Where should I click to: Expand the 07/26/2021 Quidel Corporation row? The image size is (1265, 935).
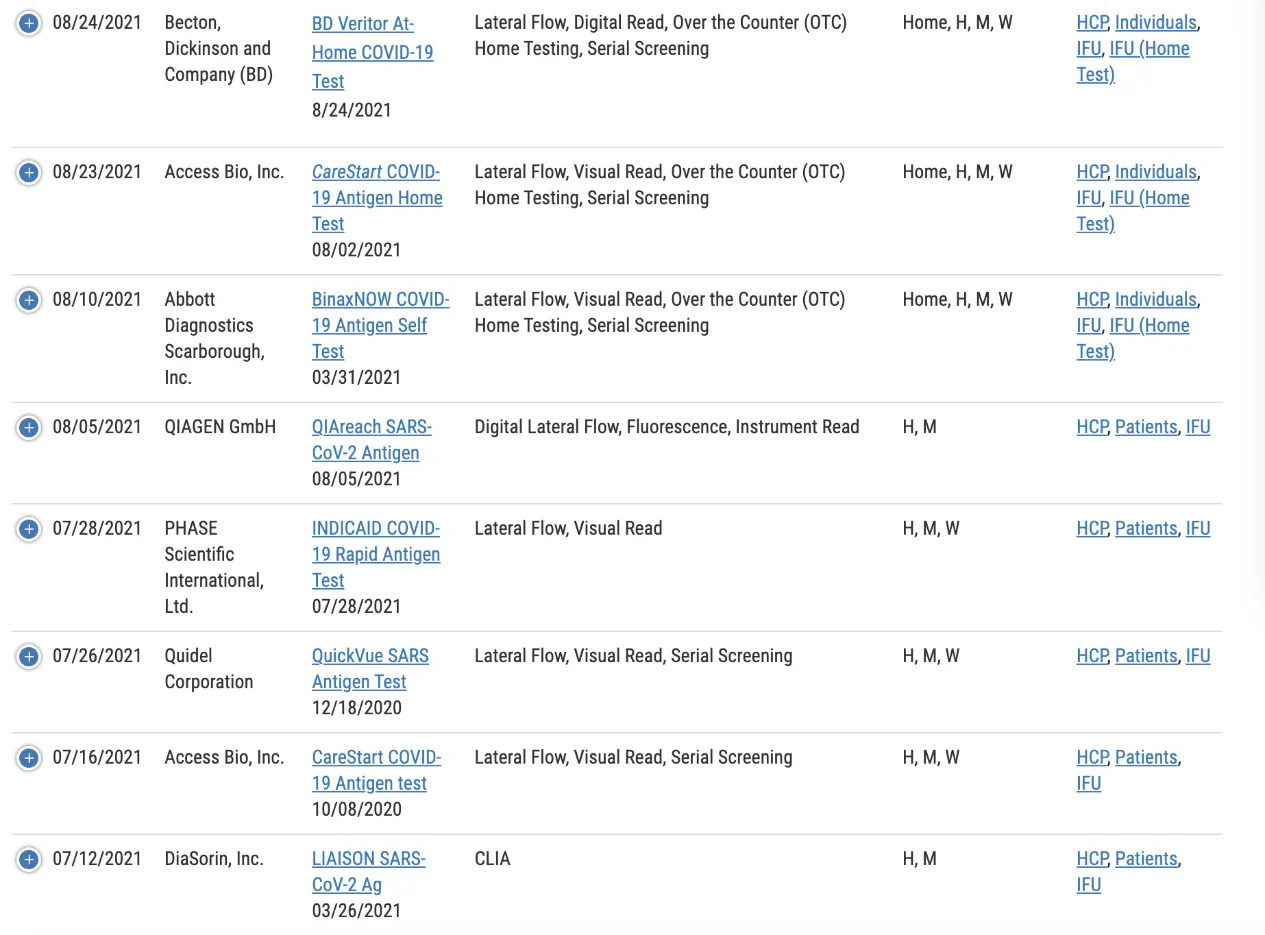(29, 656)
